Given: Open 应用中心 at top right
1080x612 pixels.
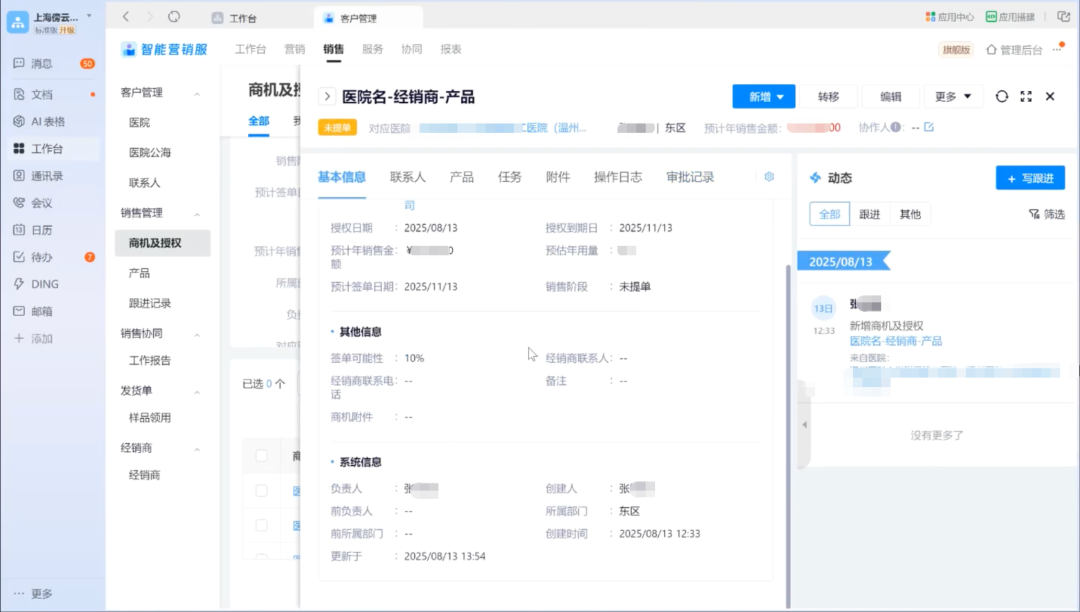Looking at the screenshot, I should click(950, 16).
